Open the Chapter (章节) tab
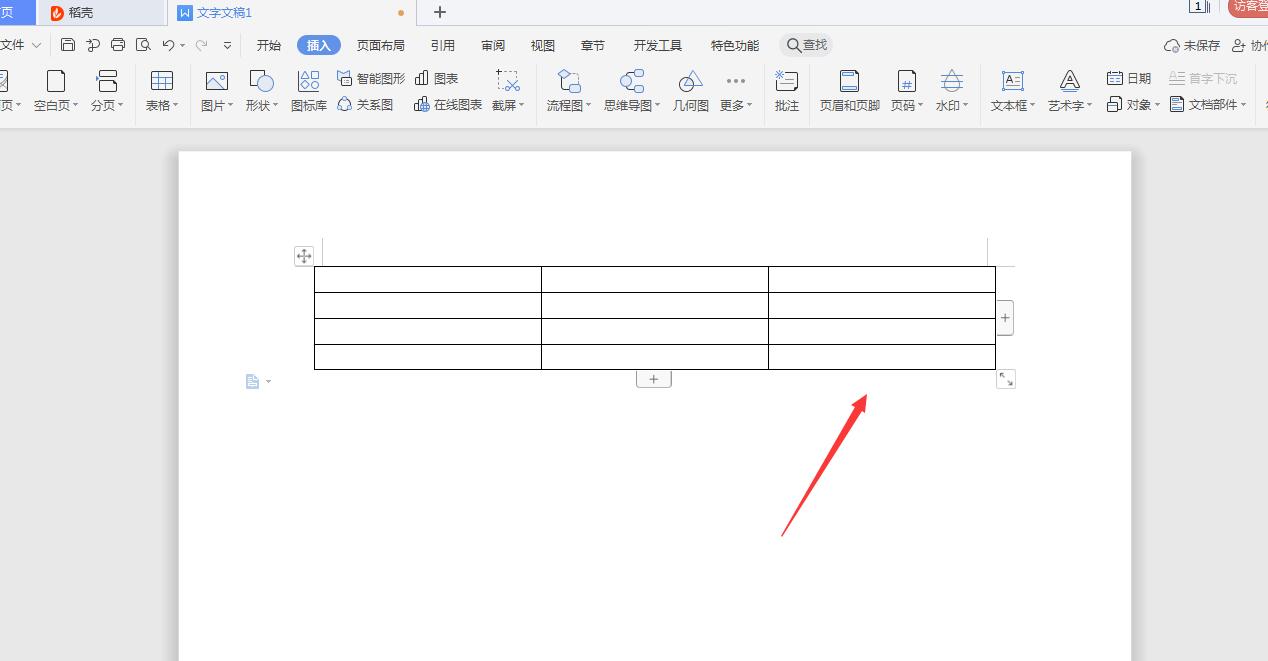This screenshot has width=1268, height=661. (593, 45)
